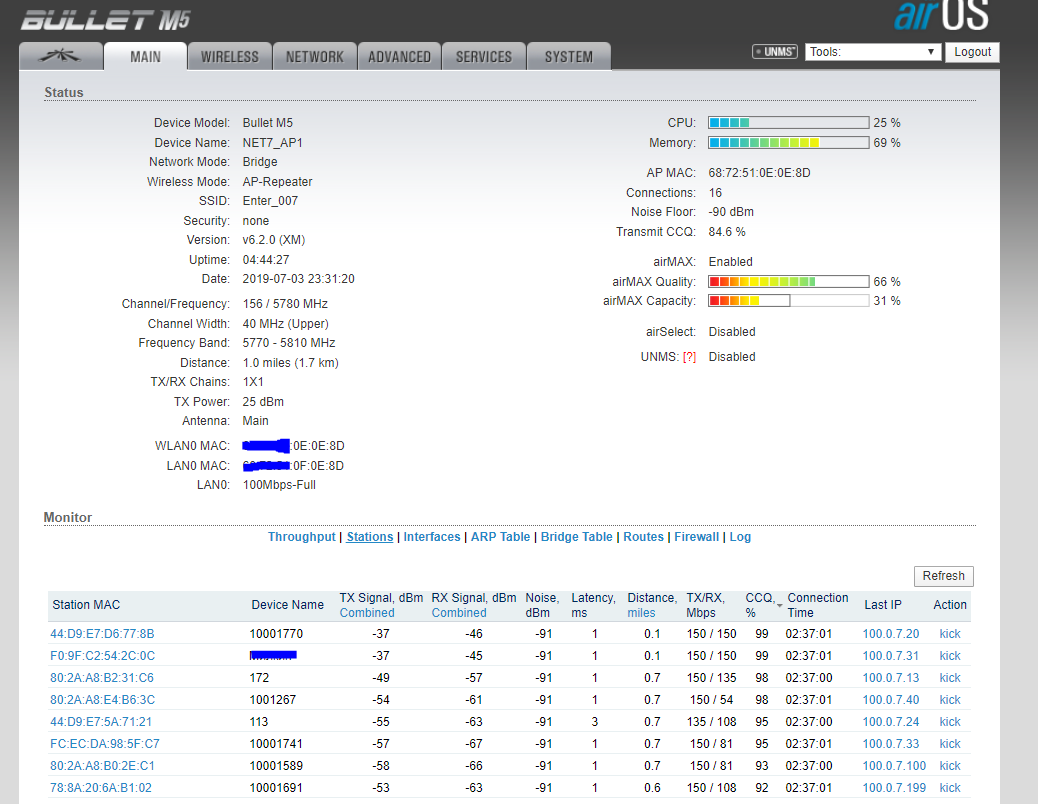Toggle TX Signal Combined view
The height and width of the screenshot is (804, 1038).
coord(367,613)
